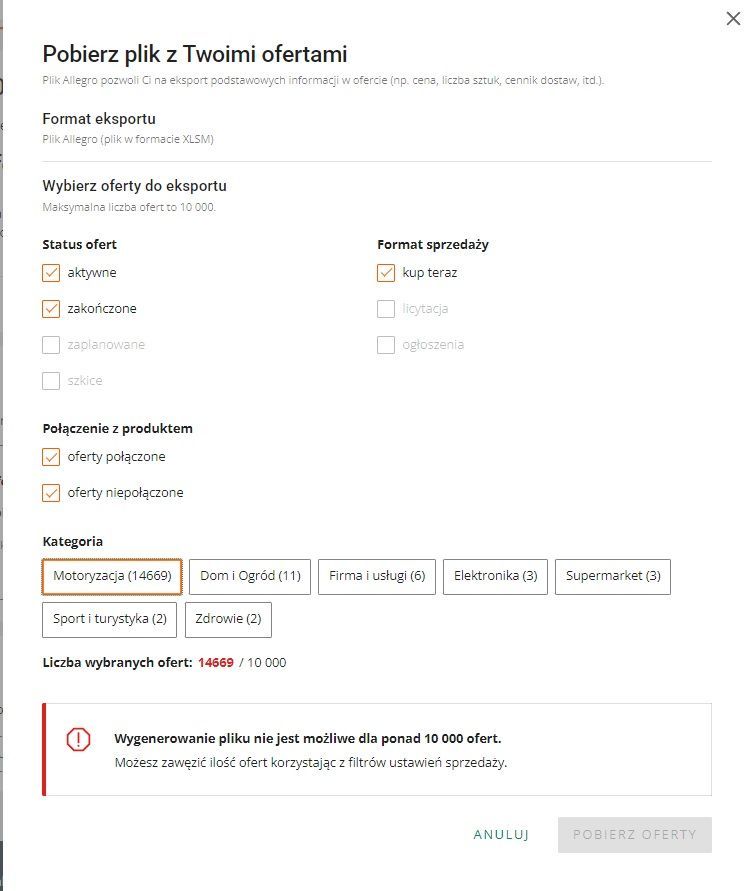Pick the Supermarket (3) category
The height and width of the screenshot is (891, 749).
(x=613, y=577)
